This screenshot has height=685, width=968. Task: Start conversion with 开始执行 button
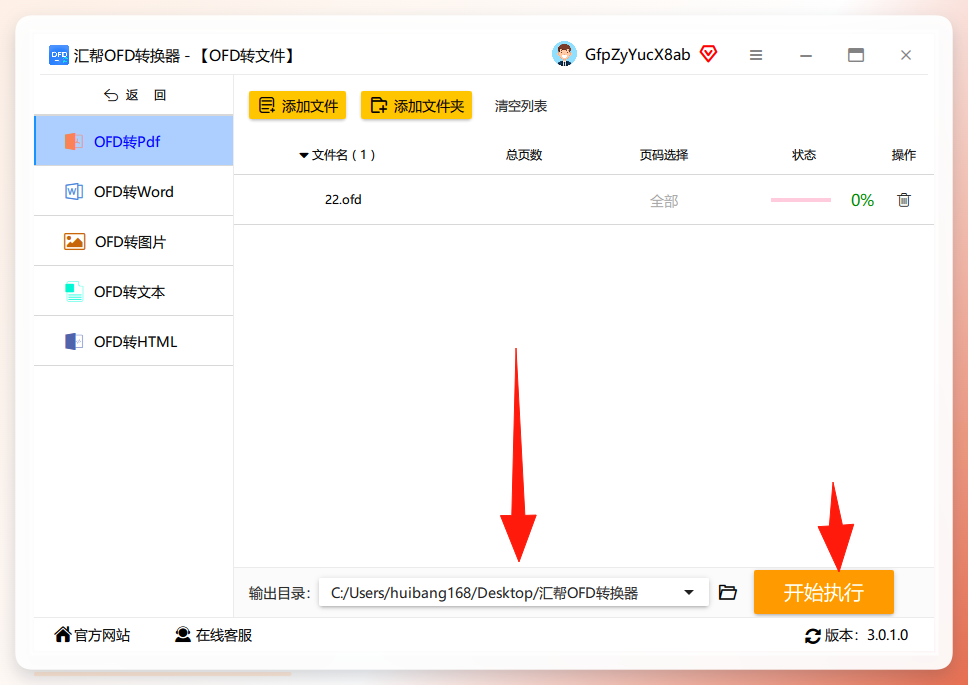pos(824,592)
